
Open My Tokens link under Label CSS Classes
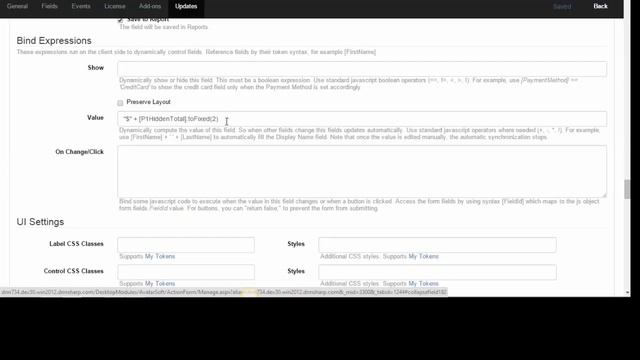point(160,256)
